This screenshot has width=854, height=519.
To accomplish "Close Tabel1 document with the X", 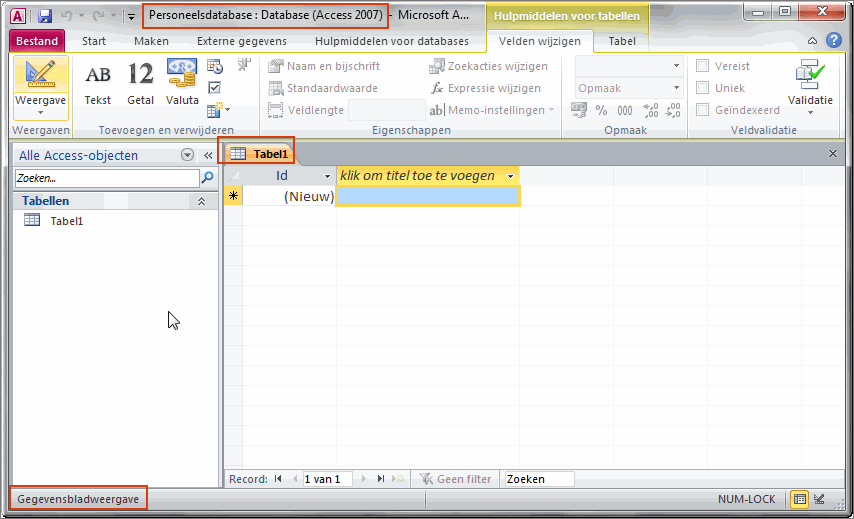I will click(x=833, y=154).
